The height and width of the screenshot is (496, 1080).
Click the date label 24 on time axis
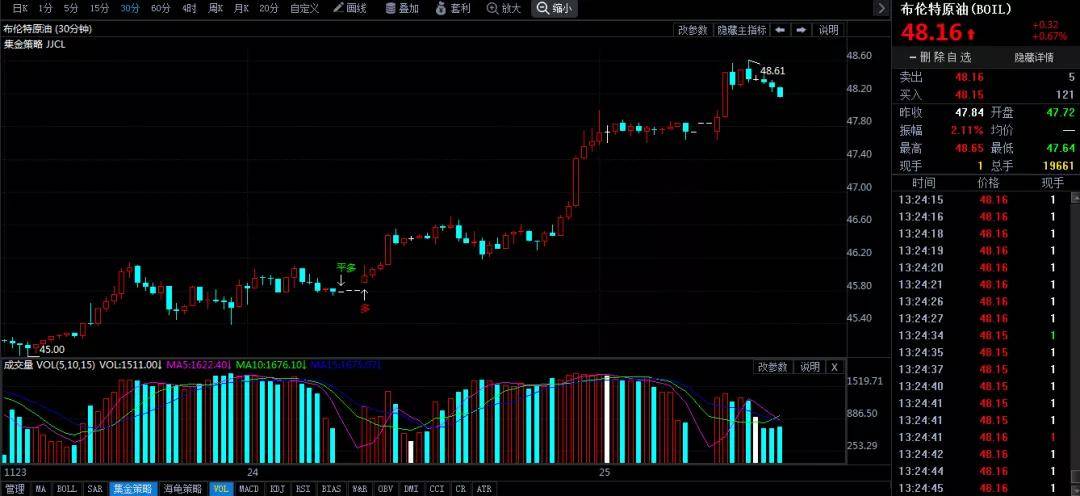tap(253, 472)
